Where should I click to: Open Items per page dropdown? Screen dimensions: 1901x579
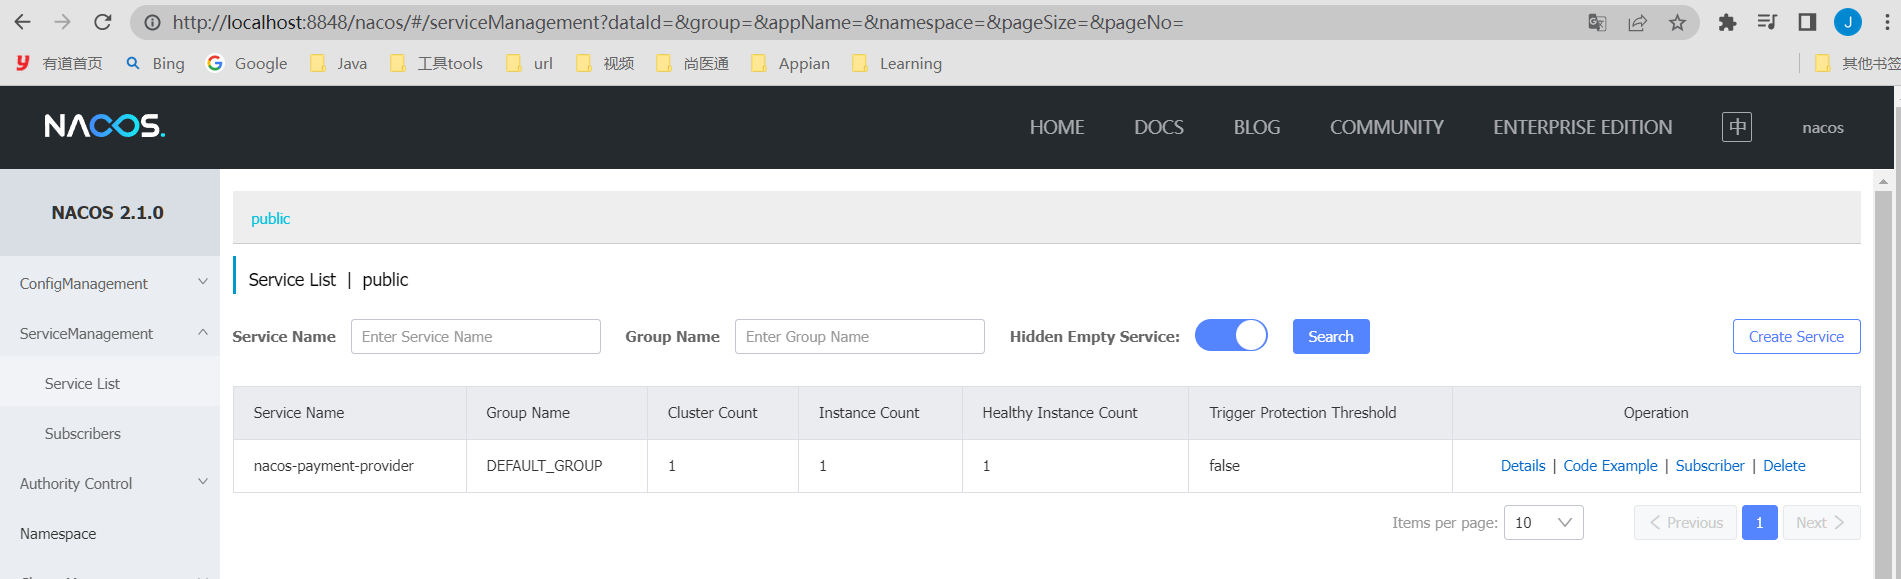click(1543, 523)
